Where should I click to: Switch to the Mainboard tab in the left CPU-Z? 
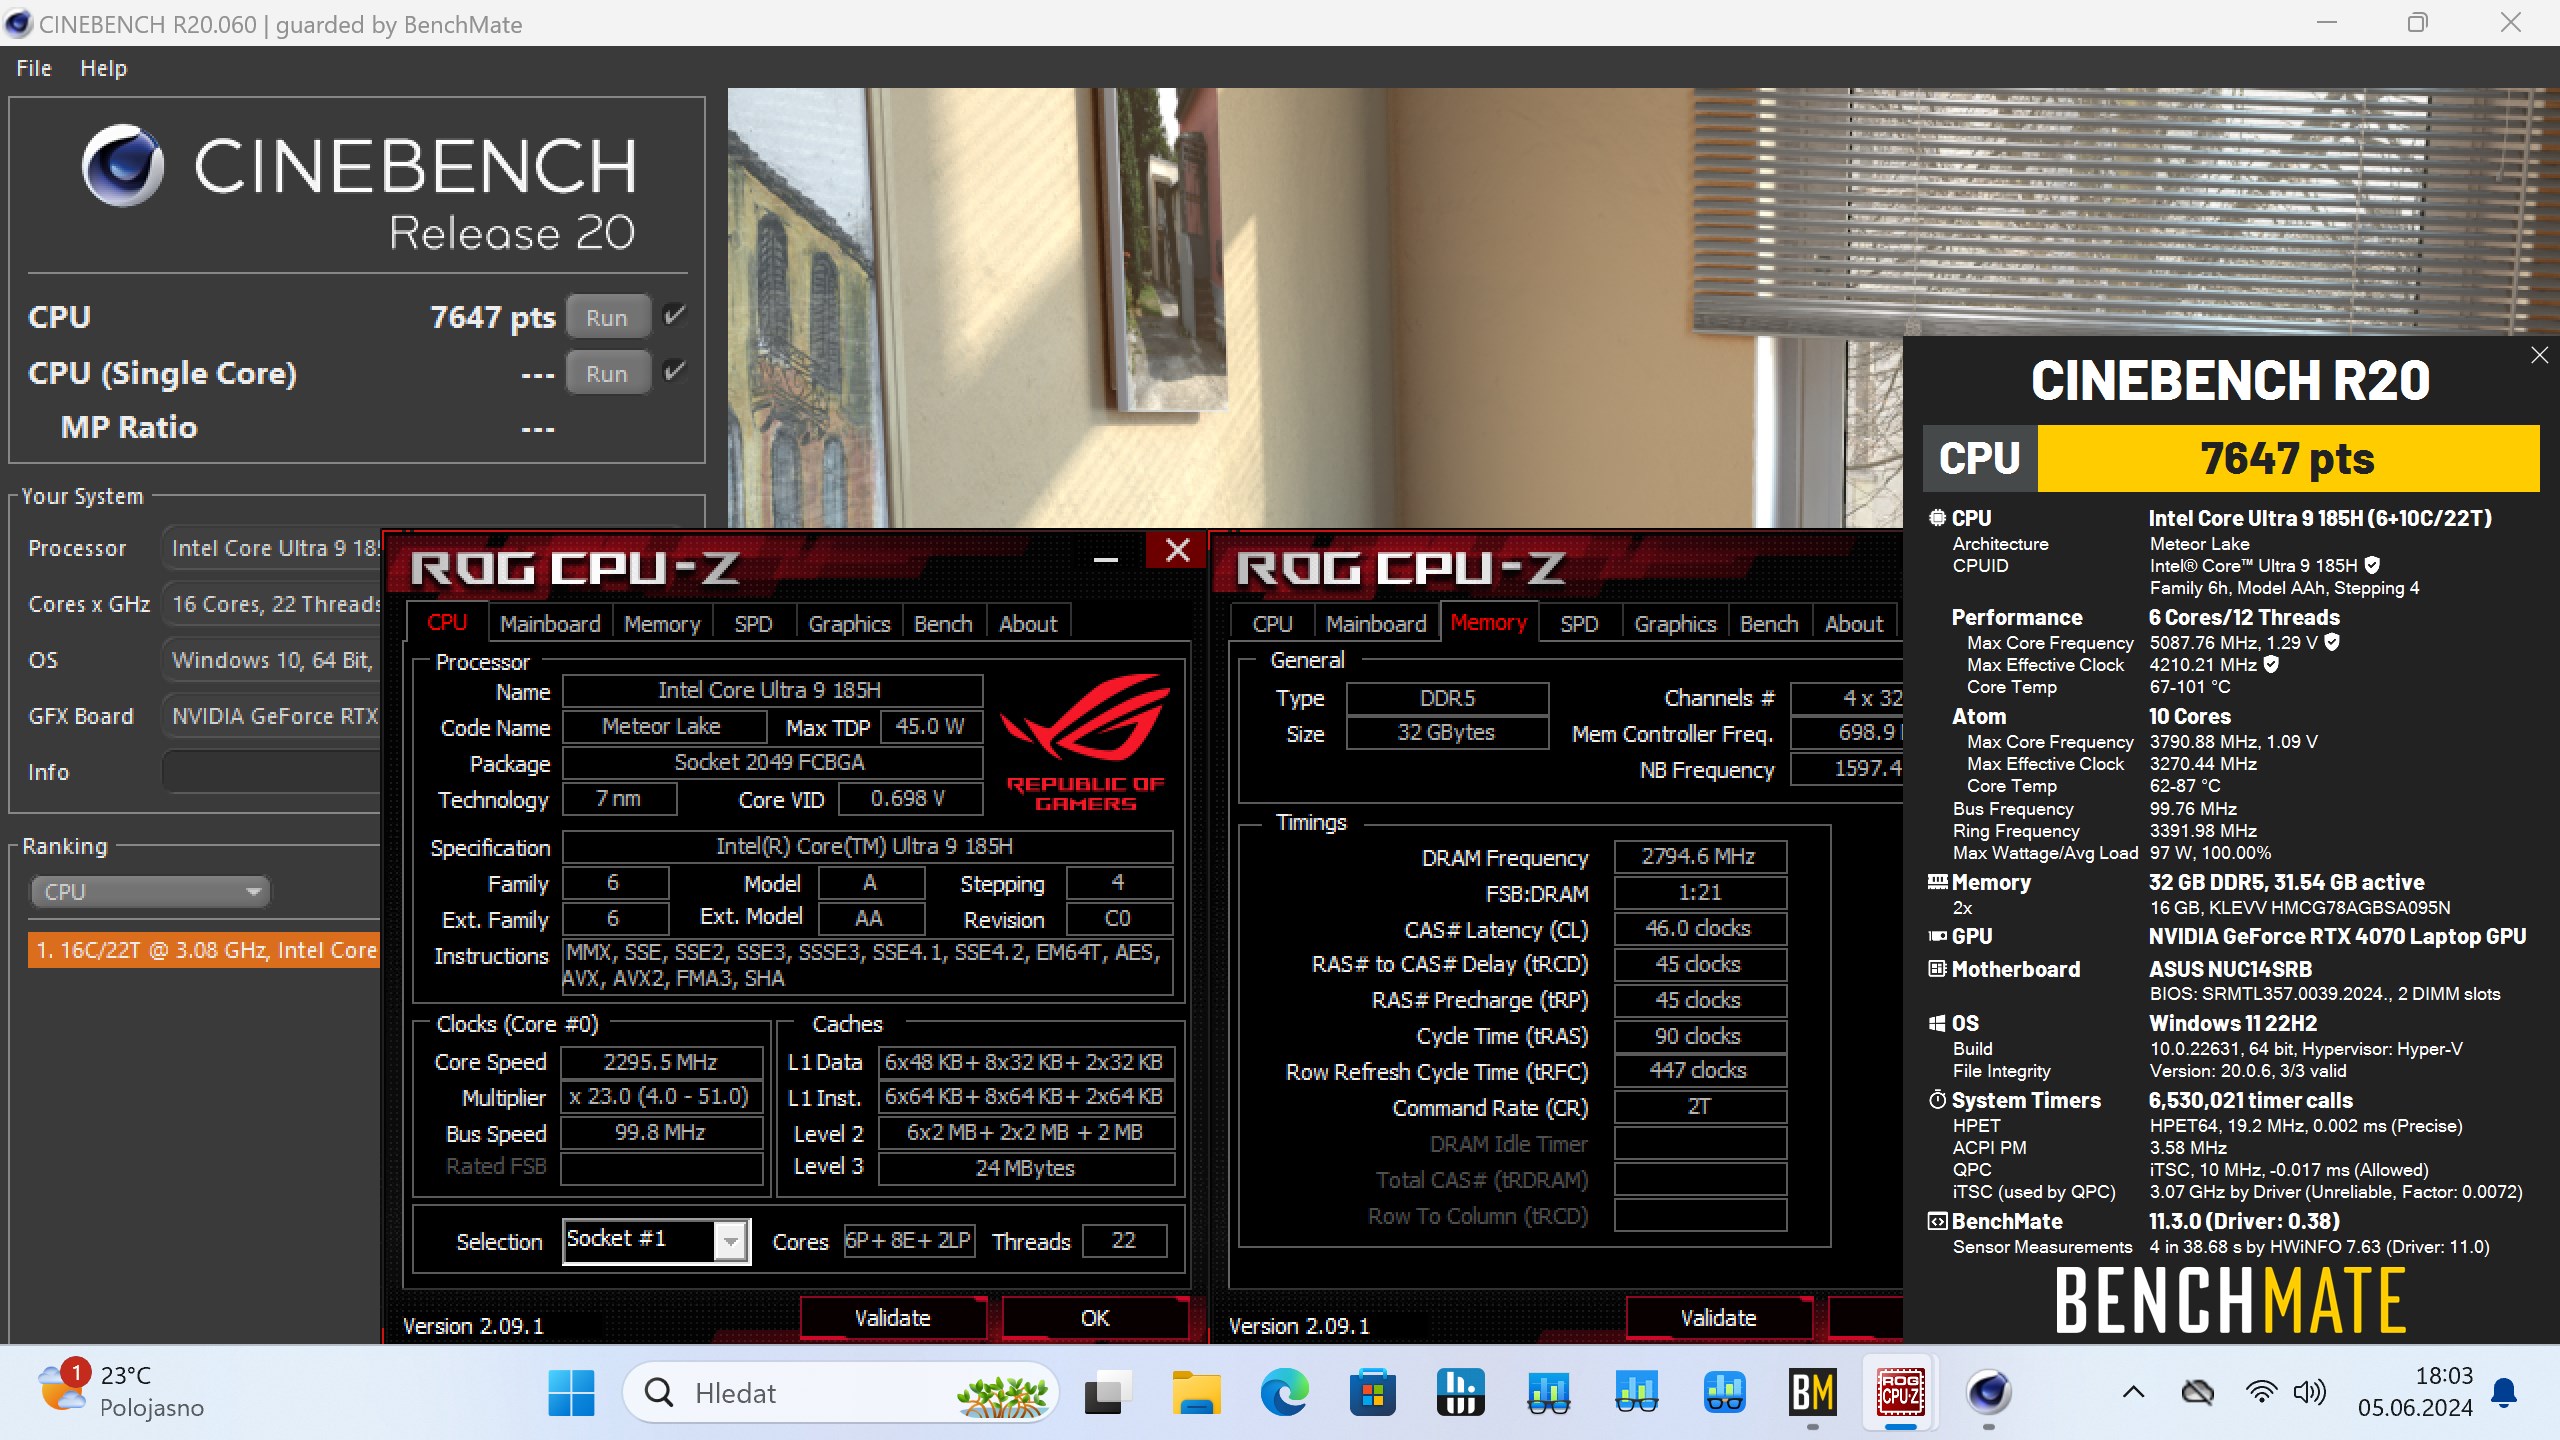pyautogui.click(x=550, y=623)
